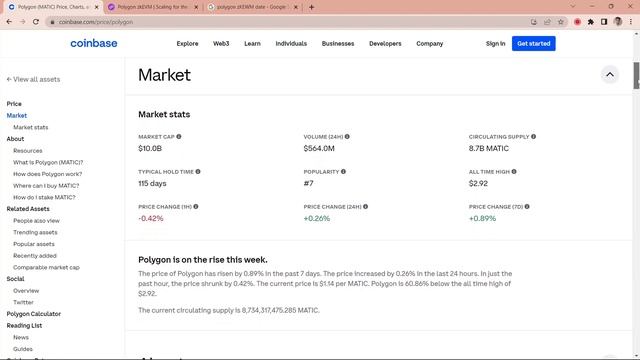Close the Polygon (MATIC) Price tab

(96, 7)
